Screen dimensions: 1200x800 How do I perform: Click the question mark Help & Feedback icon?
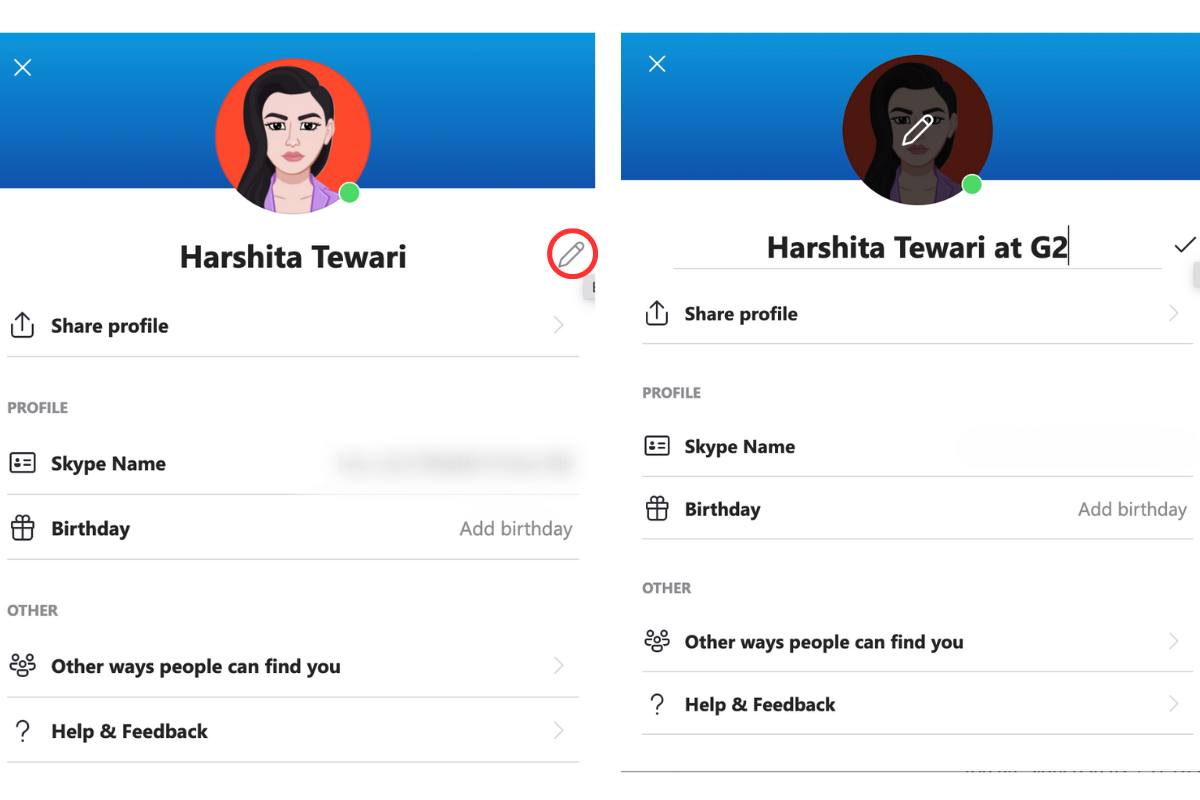[22, 730]
